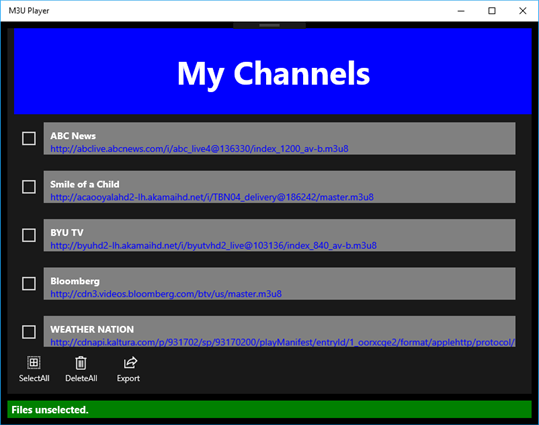Viewport: 539px width, 425px height.
Task: Click the BYU TV channel title
Action: [x=67, y=233]
